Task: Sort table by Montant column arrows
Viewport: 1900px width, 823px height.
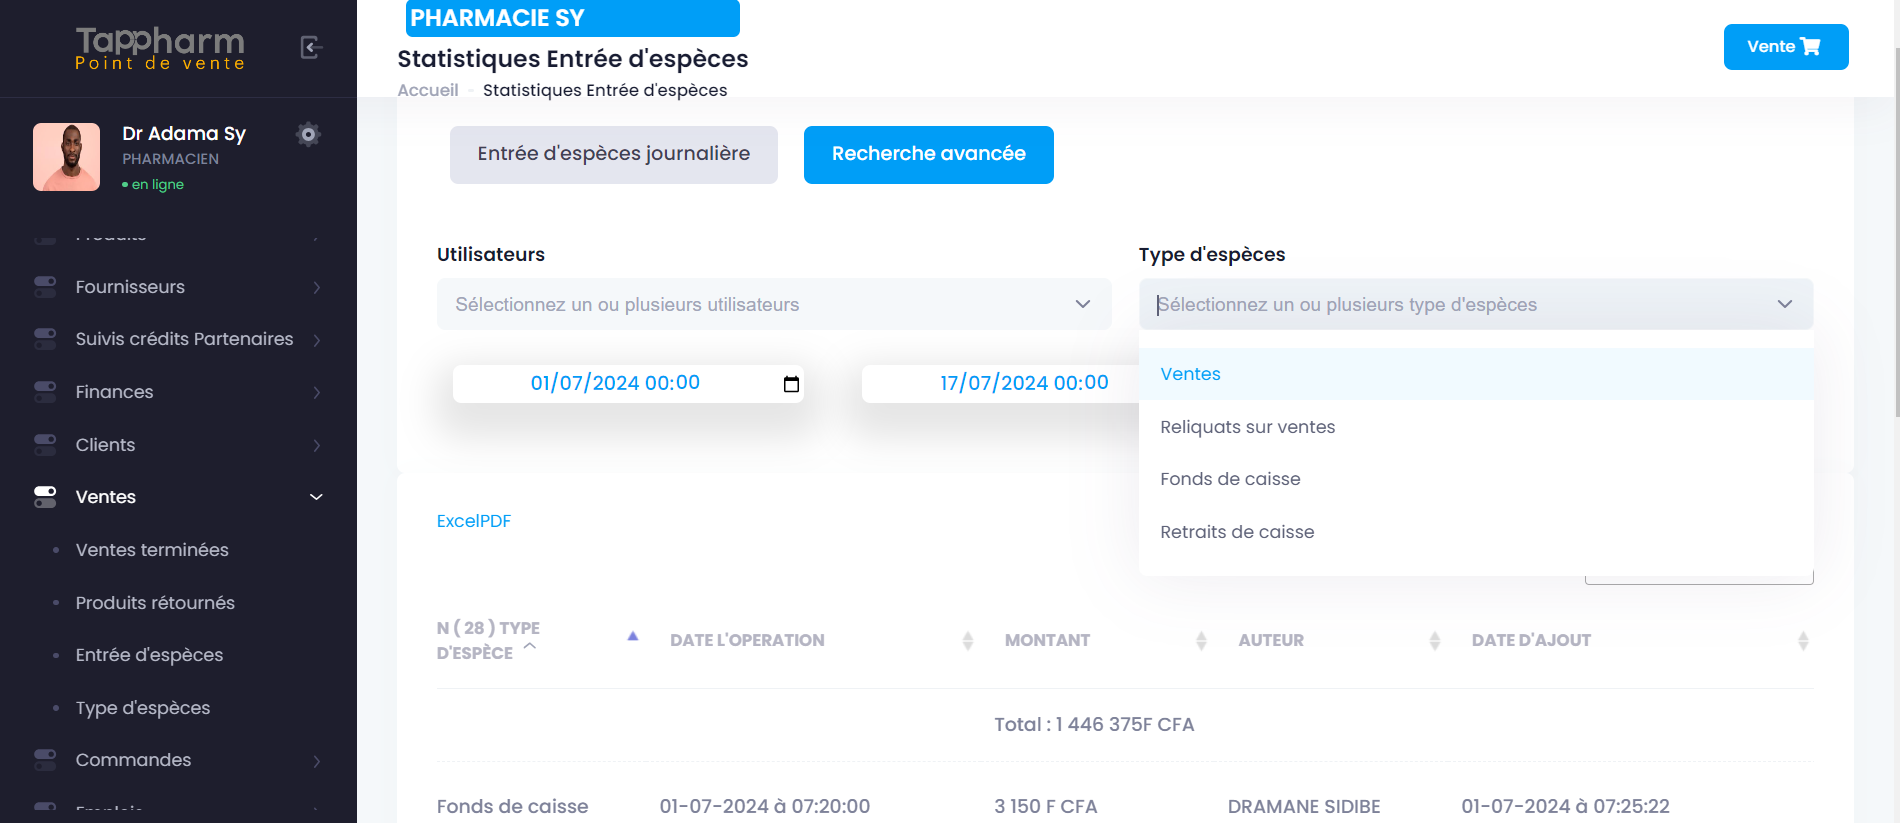Action: tap(1201, 641)
